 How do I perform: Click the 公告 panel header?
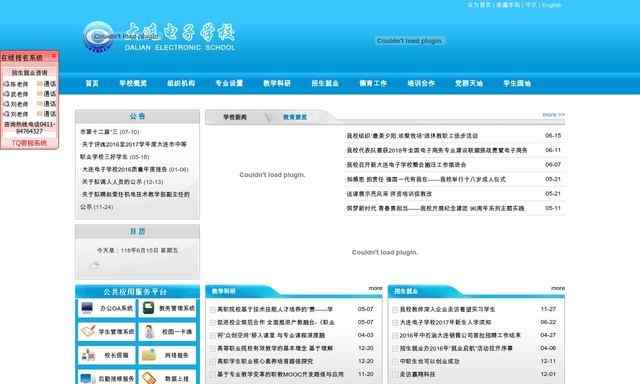click(137, 116)
